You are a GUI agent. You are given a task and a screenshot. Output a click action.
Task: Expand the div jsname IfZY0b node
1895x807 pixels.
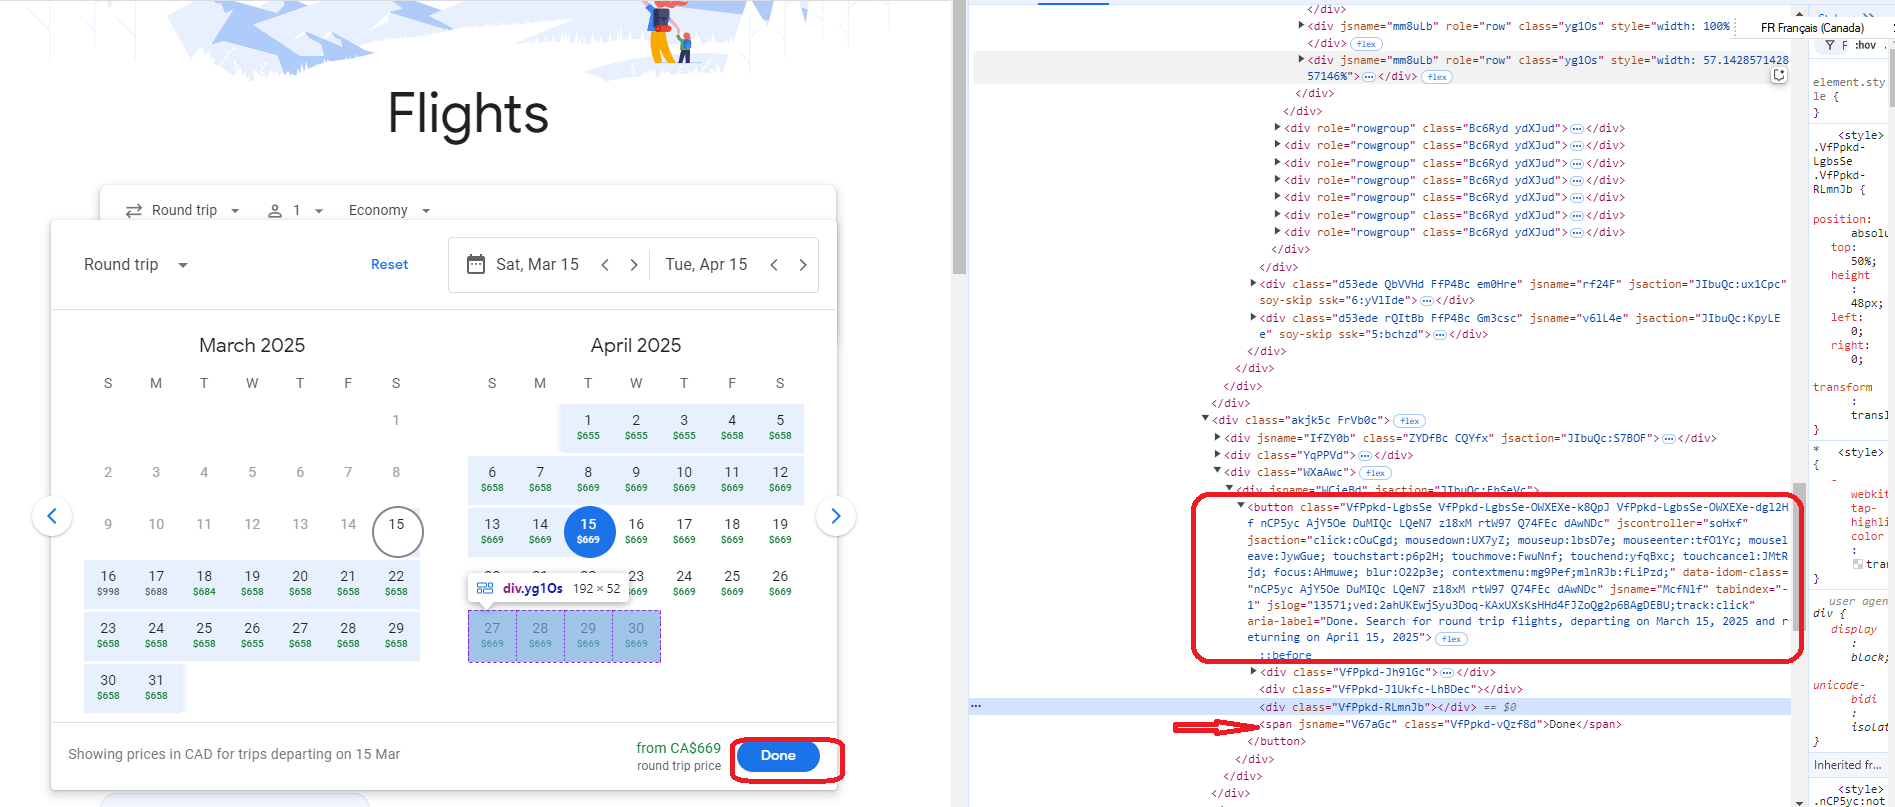1217,437
